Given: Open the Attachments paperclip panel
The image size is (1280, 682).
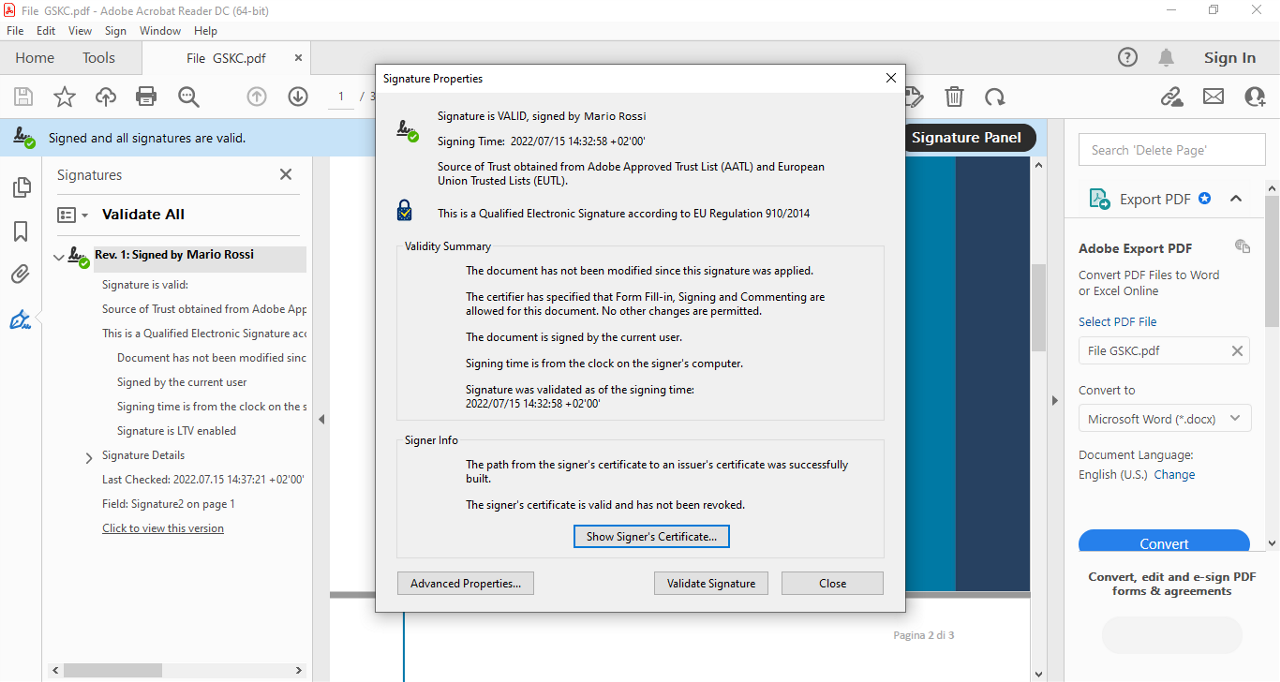Looking at the screenshot, I should pos(20,275).
